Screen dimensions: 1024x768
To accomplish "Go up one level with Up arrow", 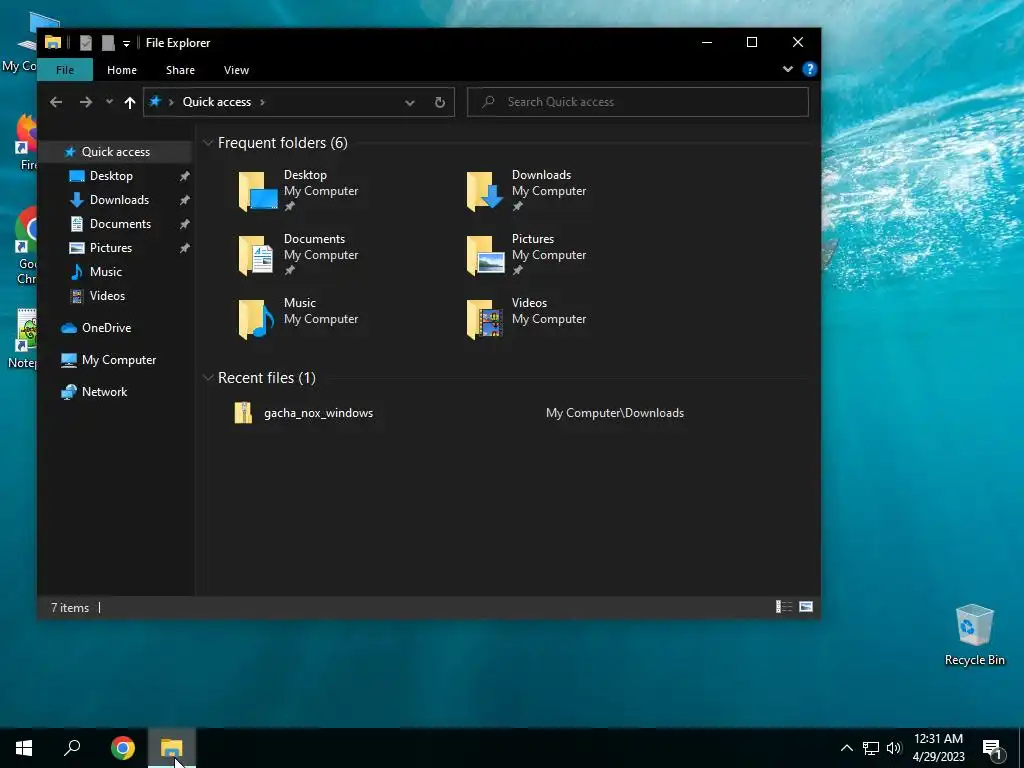I will tap(129, 103).
